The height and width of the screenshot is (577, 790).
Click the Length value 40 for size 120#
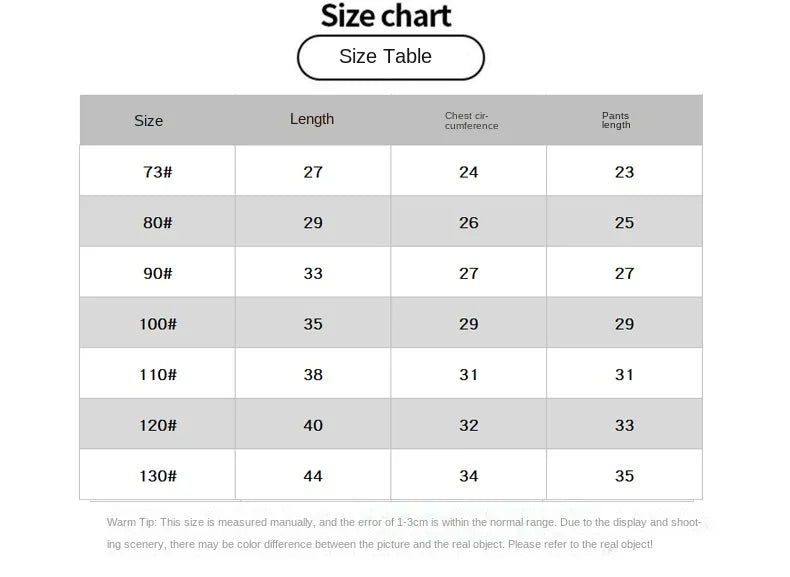pos(313,425)
